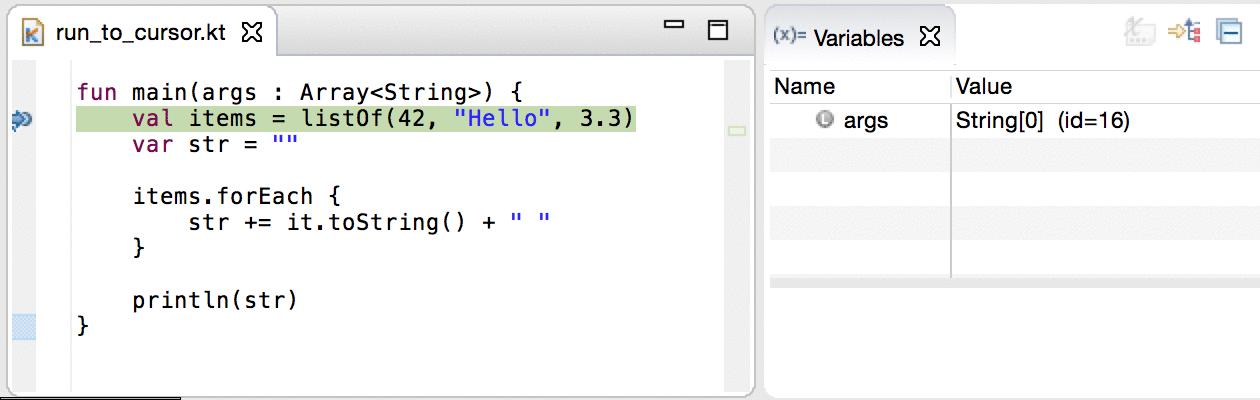Click the value String[0] (id=16)

click(x=1042, y=121)
